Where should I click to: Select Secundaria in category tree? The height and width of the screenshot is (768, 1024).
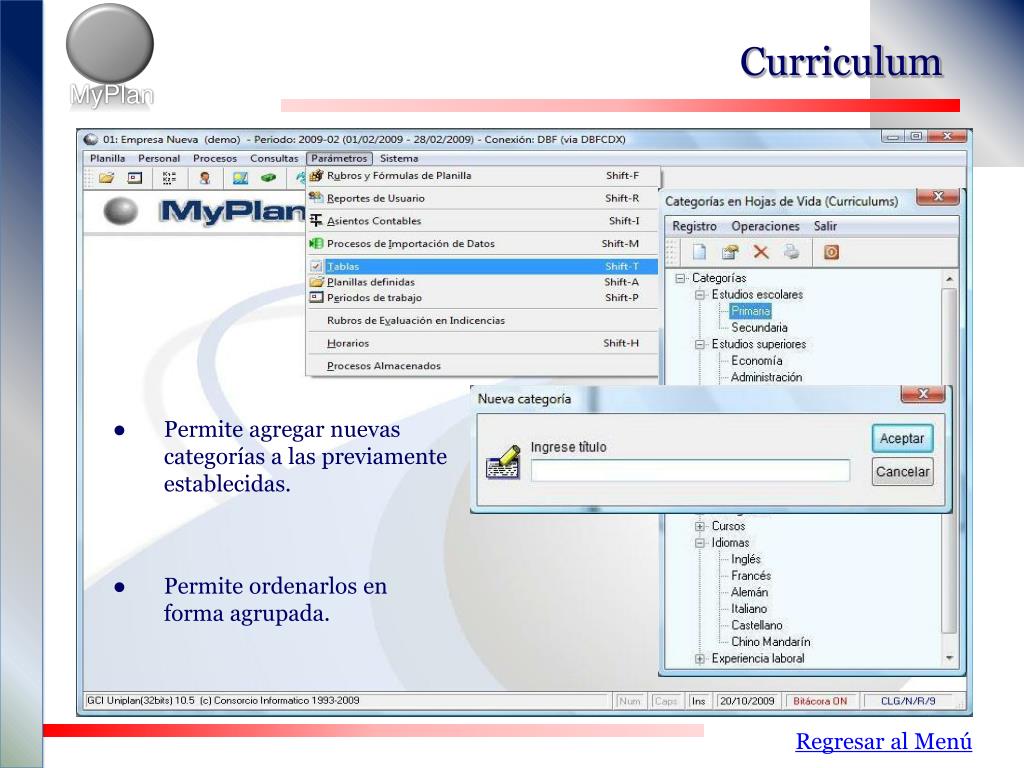point(759,328)
